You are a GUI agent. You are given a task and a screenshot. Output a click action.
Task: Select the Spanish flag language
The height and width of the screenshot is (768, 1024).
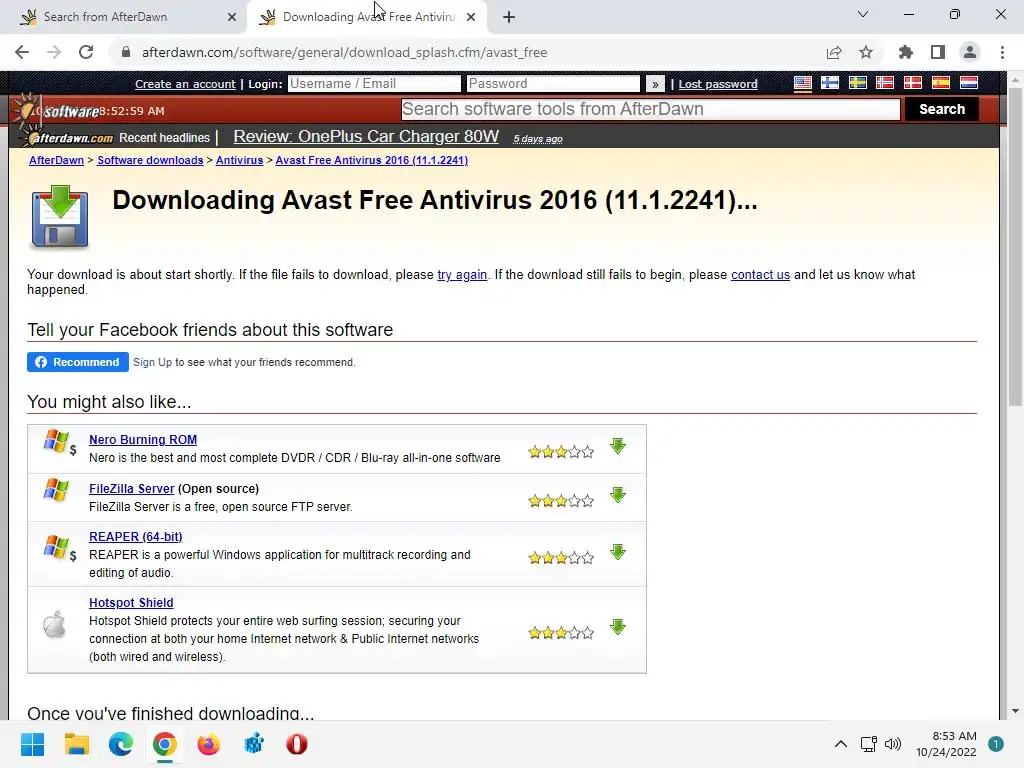tap(940, 83)
